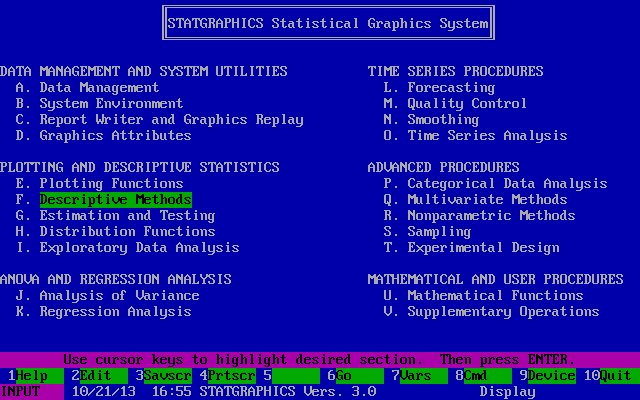Open System Environment option
The width and height of the screenshot is (640, 400).
tap(111, 104)
